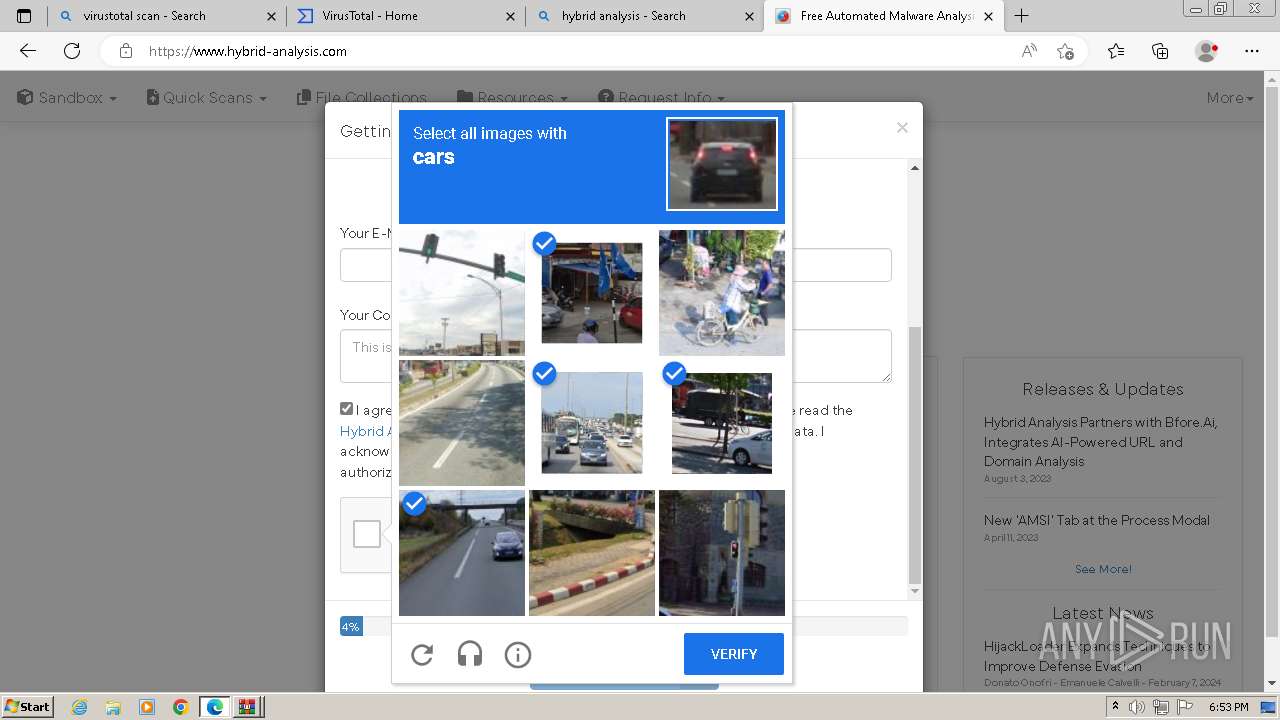Open File Explorer from the taskbar

point(113,707)
